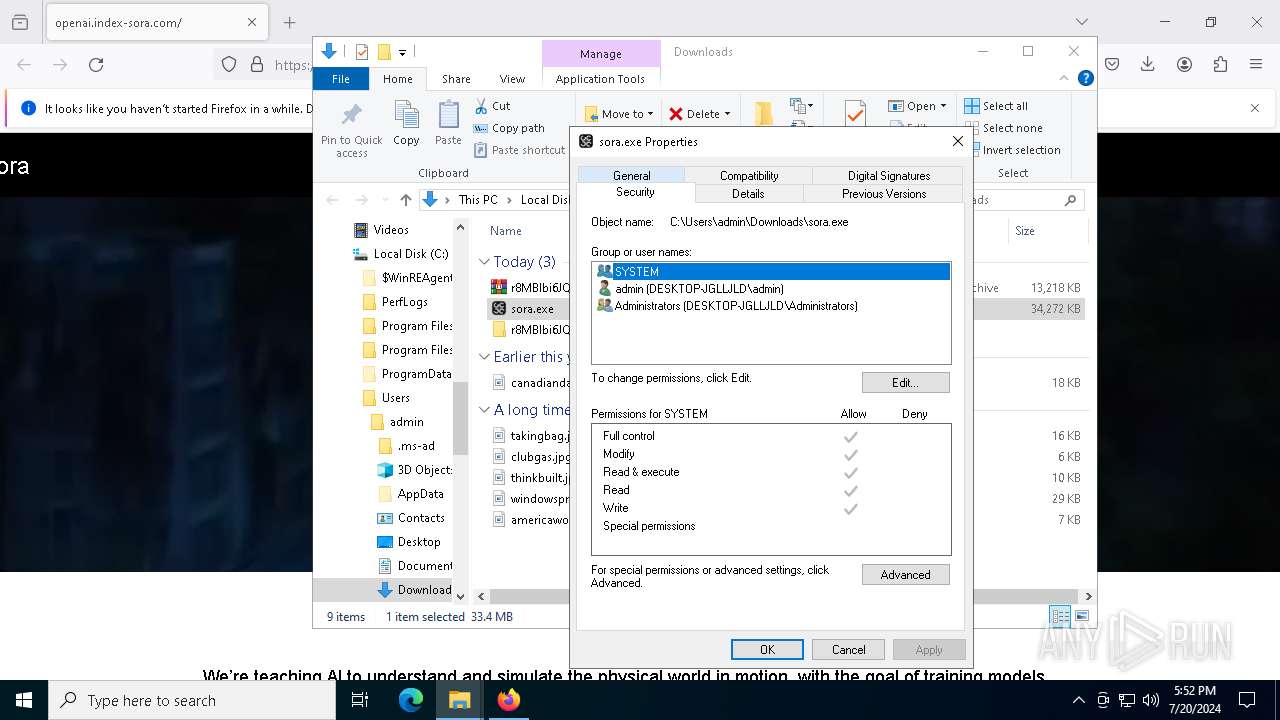1280x720 pixels.
Task: Click Pin to Quick access icon
Action: pos(351,113)
